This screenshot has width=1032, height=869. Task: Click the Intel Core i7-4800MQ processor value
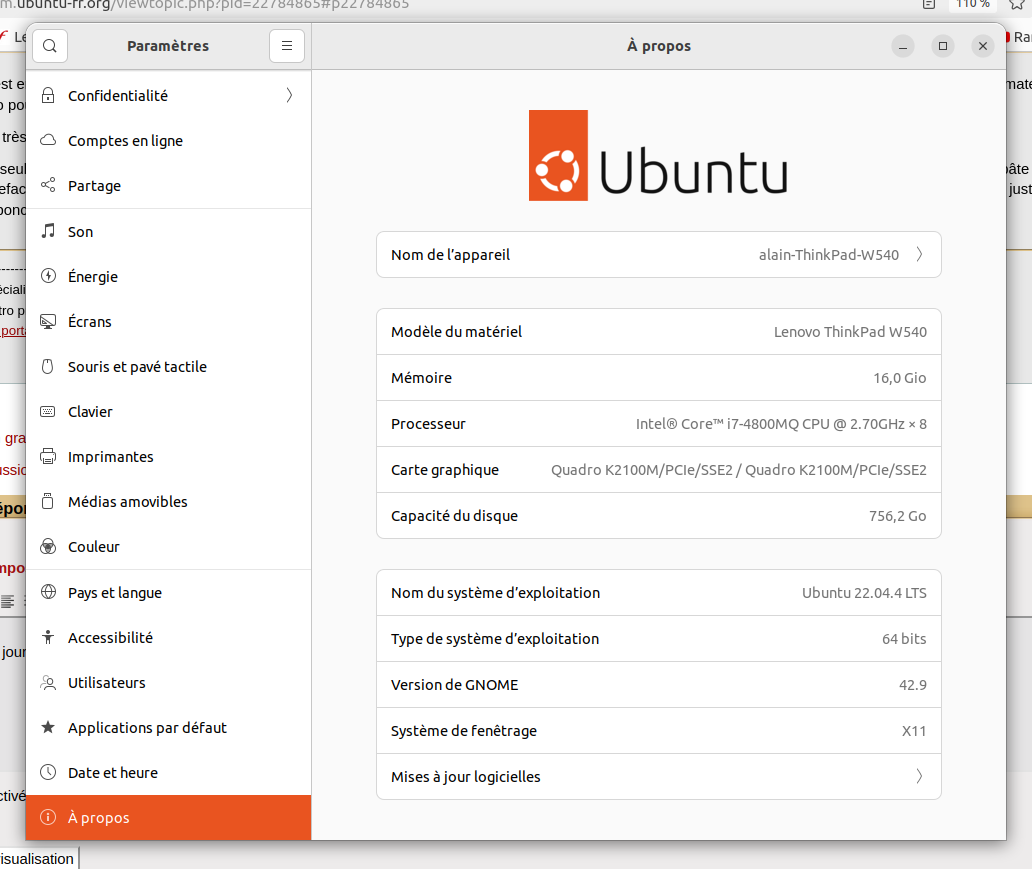[781, 424]
